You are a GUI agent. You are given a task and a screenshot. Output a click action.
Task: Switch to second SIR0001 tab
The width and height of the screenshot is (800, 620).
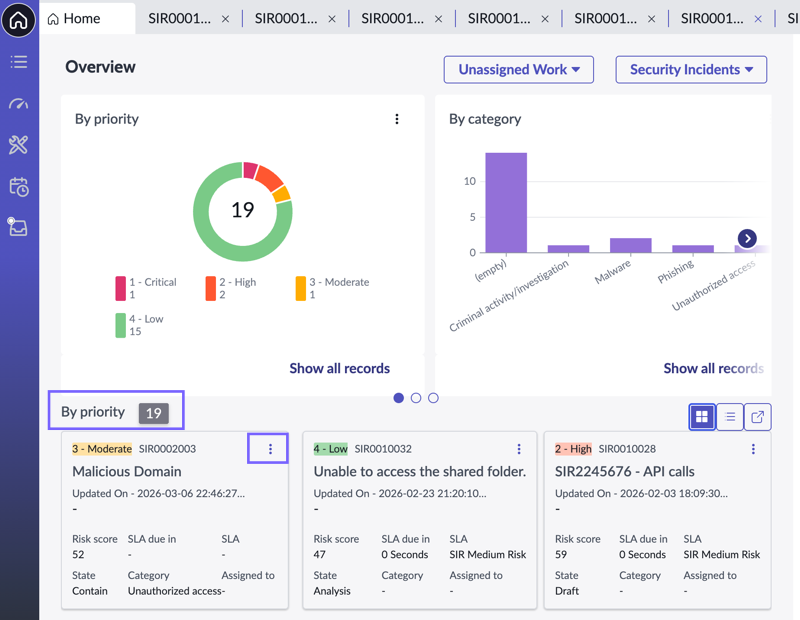click(x=286, y=19)
